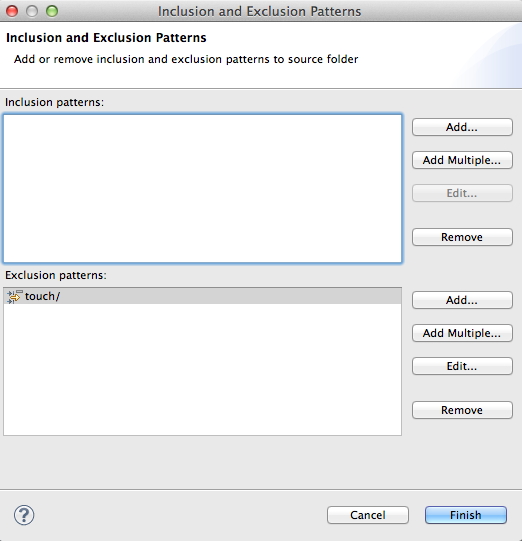Remove the selected exclusion pattern
Image resolution: width=522 pixels, height=541 pixels.
tap(462, 410)
